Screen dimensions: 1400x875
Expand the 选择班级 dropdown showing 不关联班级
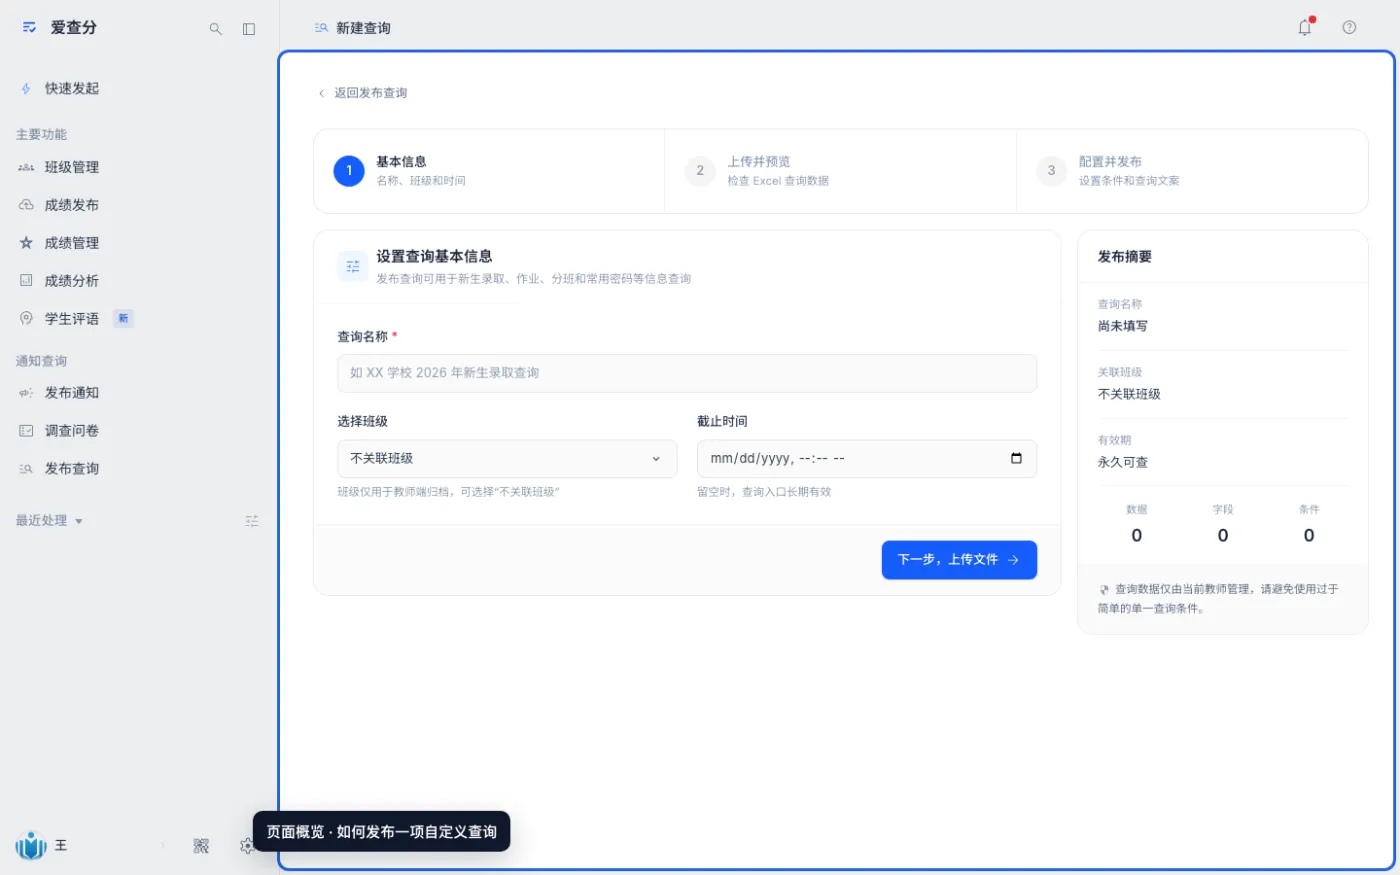[x=507, y=459]
